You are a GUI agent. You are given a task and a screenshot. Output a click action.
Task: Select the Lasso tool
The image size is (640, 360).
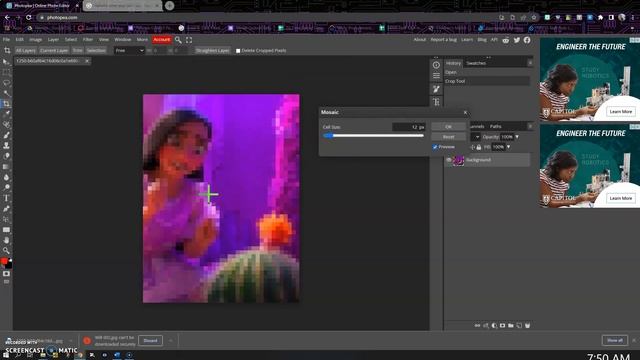[6, 83]
